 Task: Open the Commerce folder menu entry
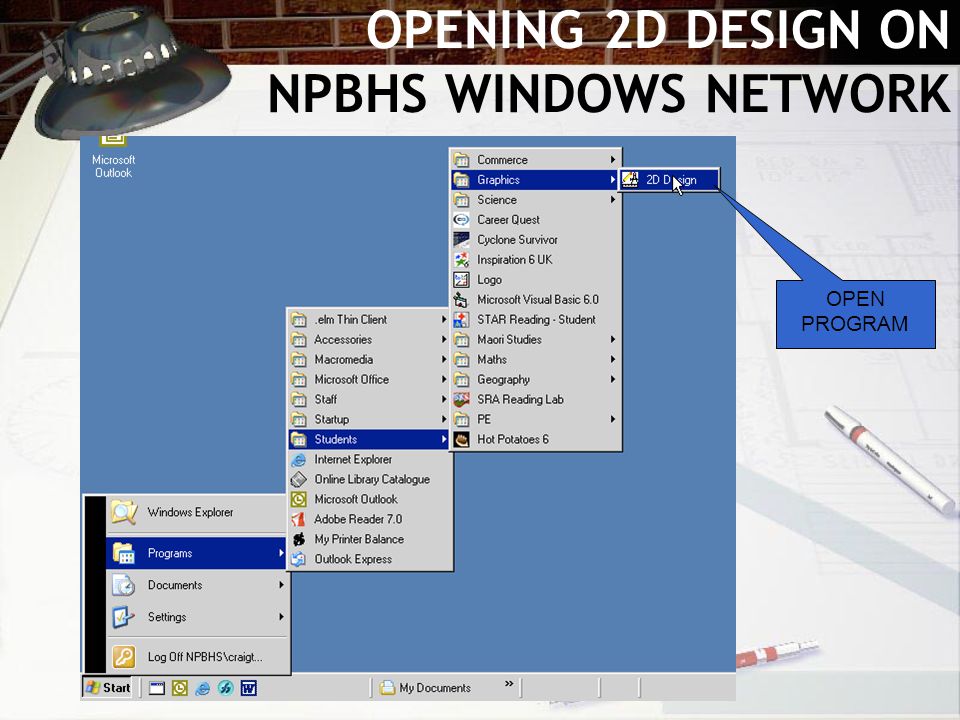[536, 160]
